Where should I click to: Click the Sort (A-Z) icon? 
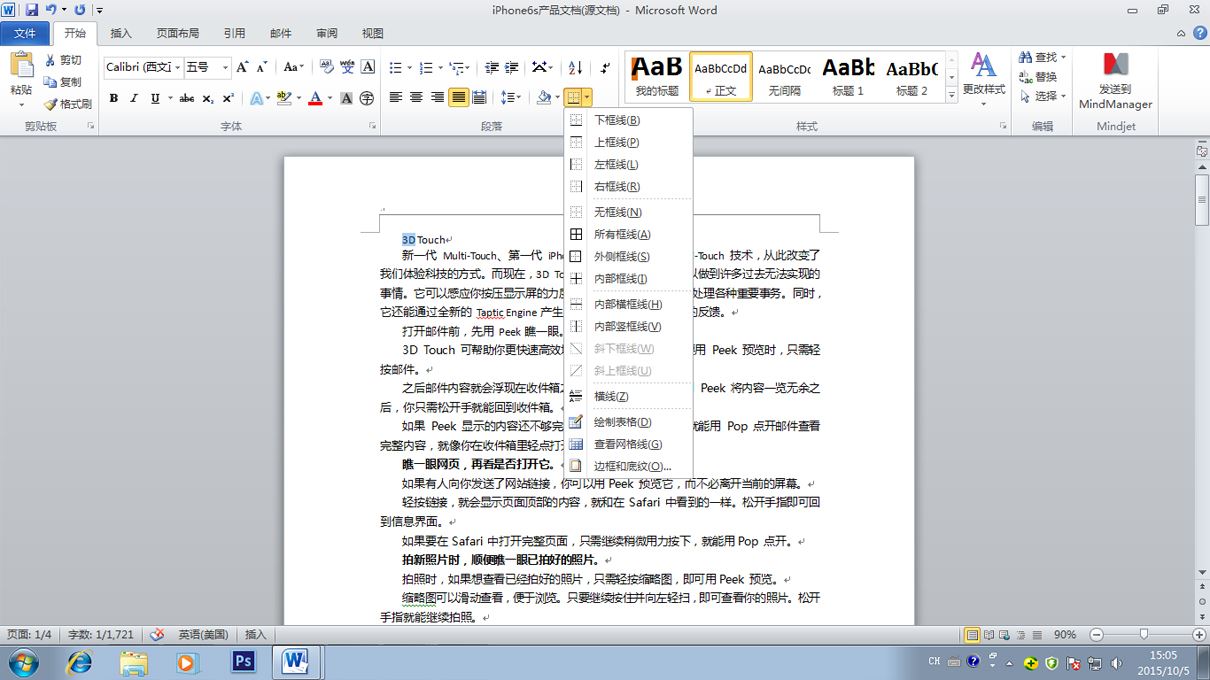click(x=575, y=67)
